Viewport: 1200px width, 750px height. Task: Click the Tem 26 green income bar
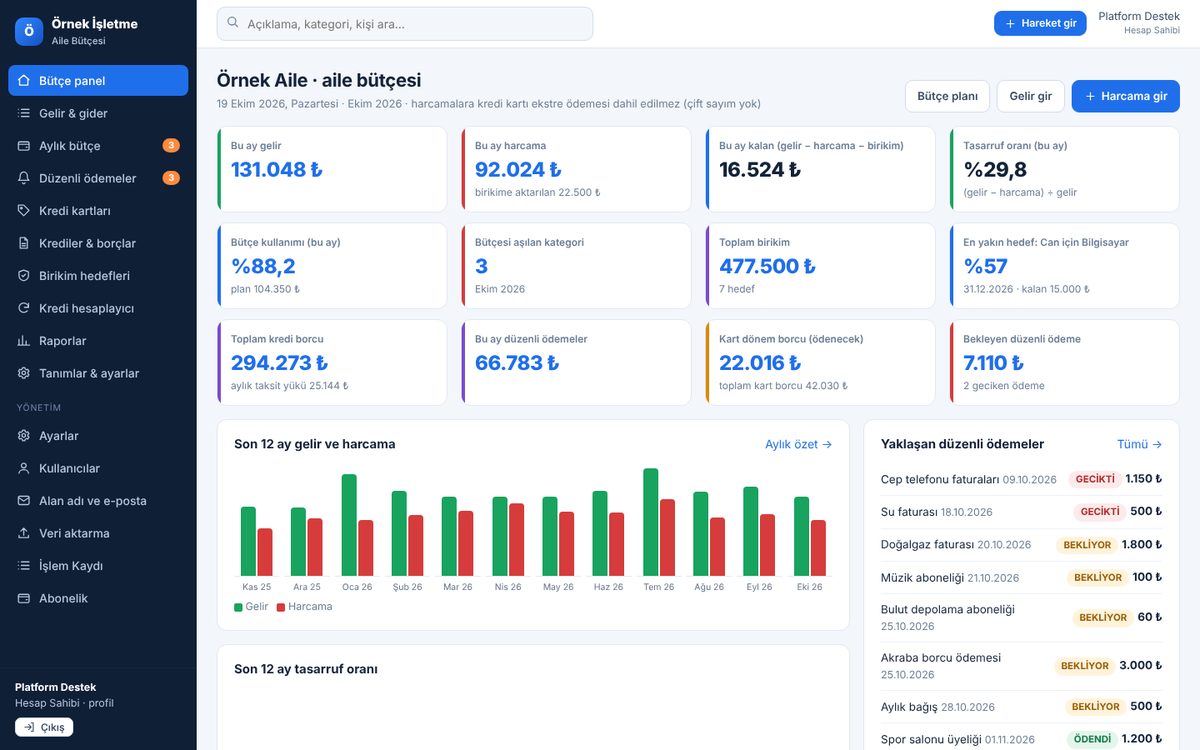pyautogui.click(x=651, y=522)
